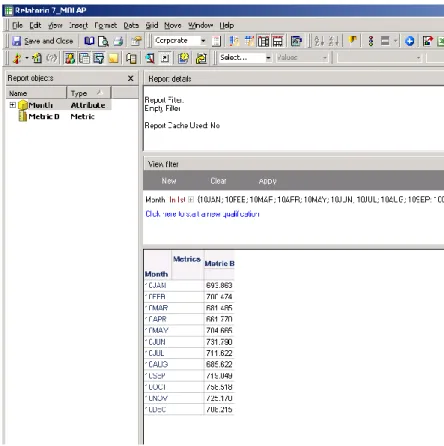Toggle the Report Details pane toolbar button
The image size is (444, 446).
pyautogui.click(x=84, y=58)
